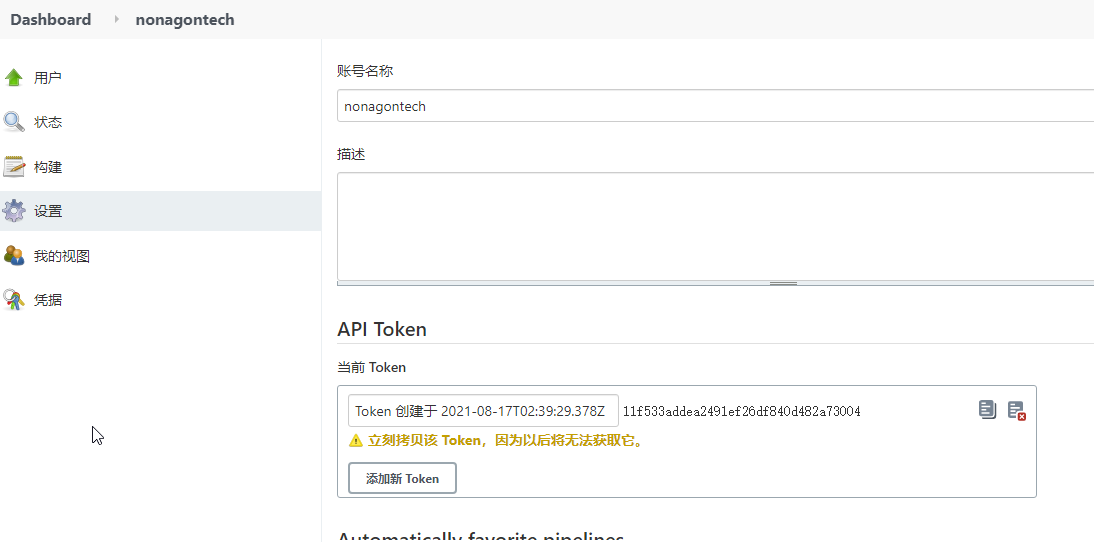Revoke the token with red-x icon
The image size is (1094, 542).
click(x=1016, y=410)
